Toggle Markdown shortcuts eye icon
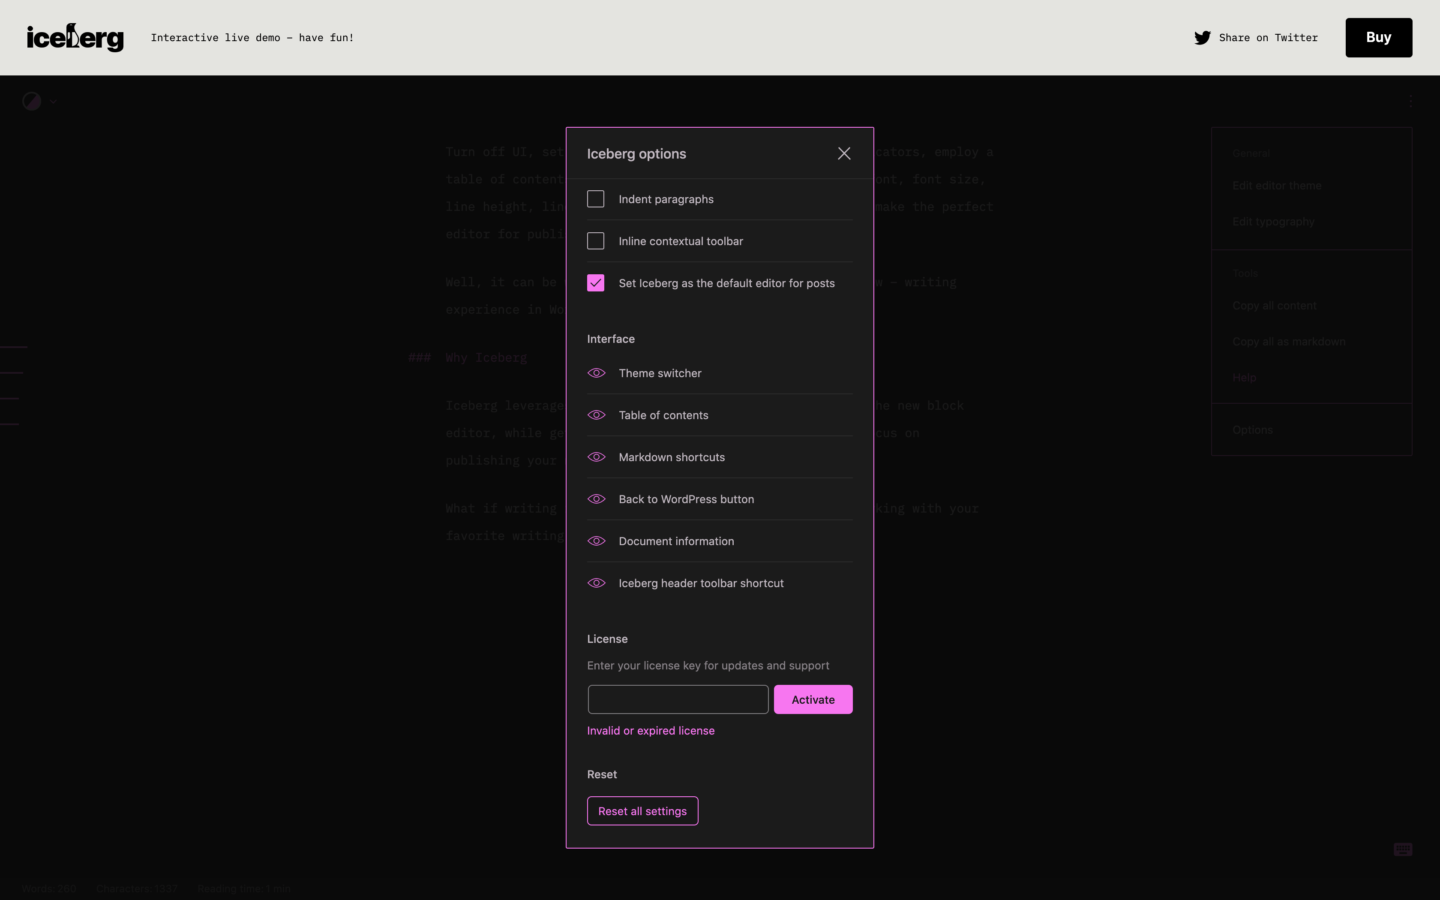Screen dimensions: 1440x900 596,457
